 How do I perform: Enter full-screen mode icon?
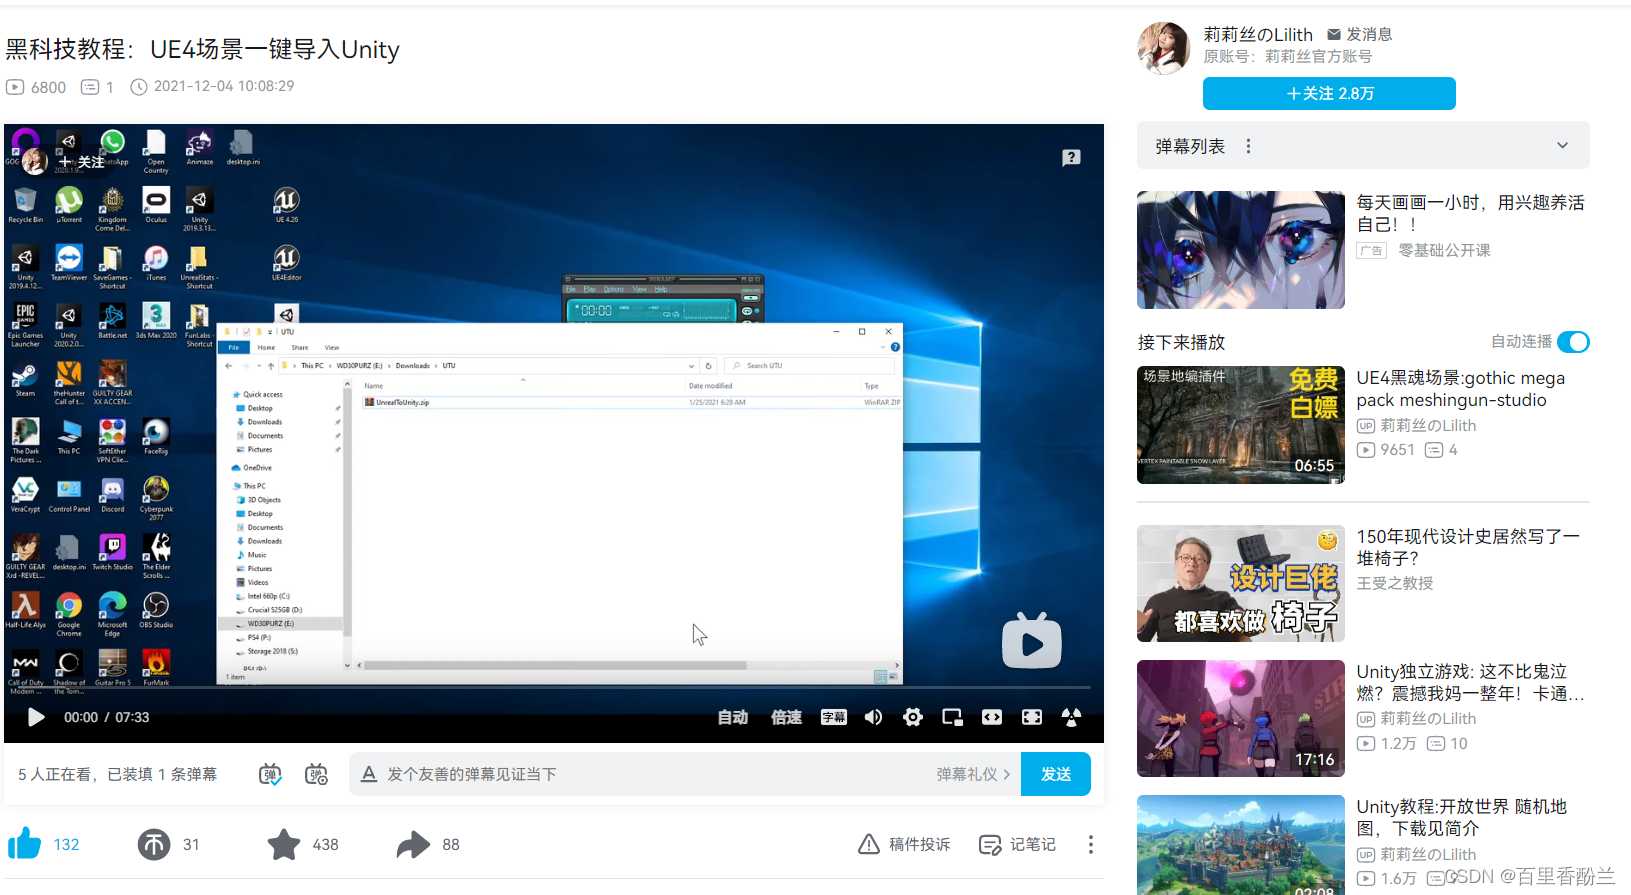(x=1032, y=717)
